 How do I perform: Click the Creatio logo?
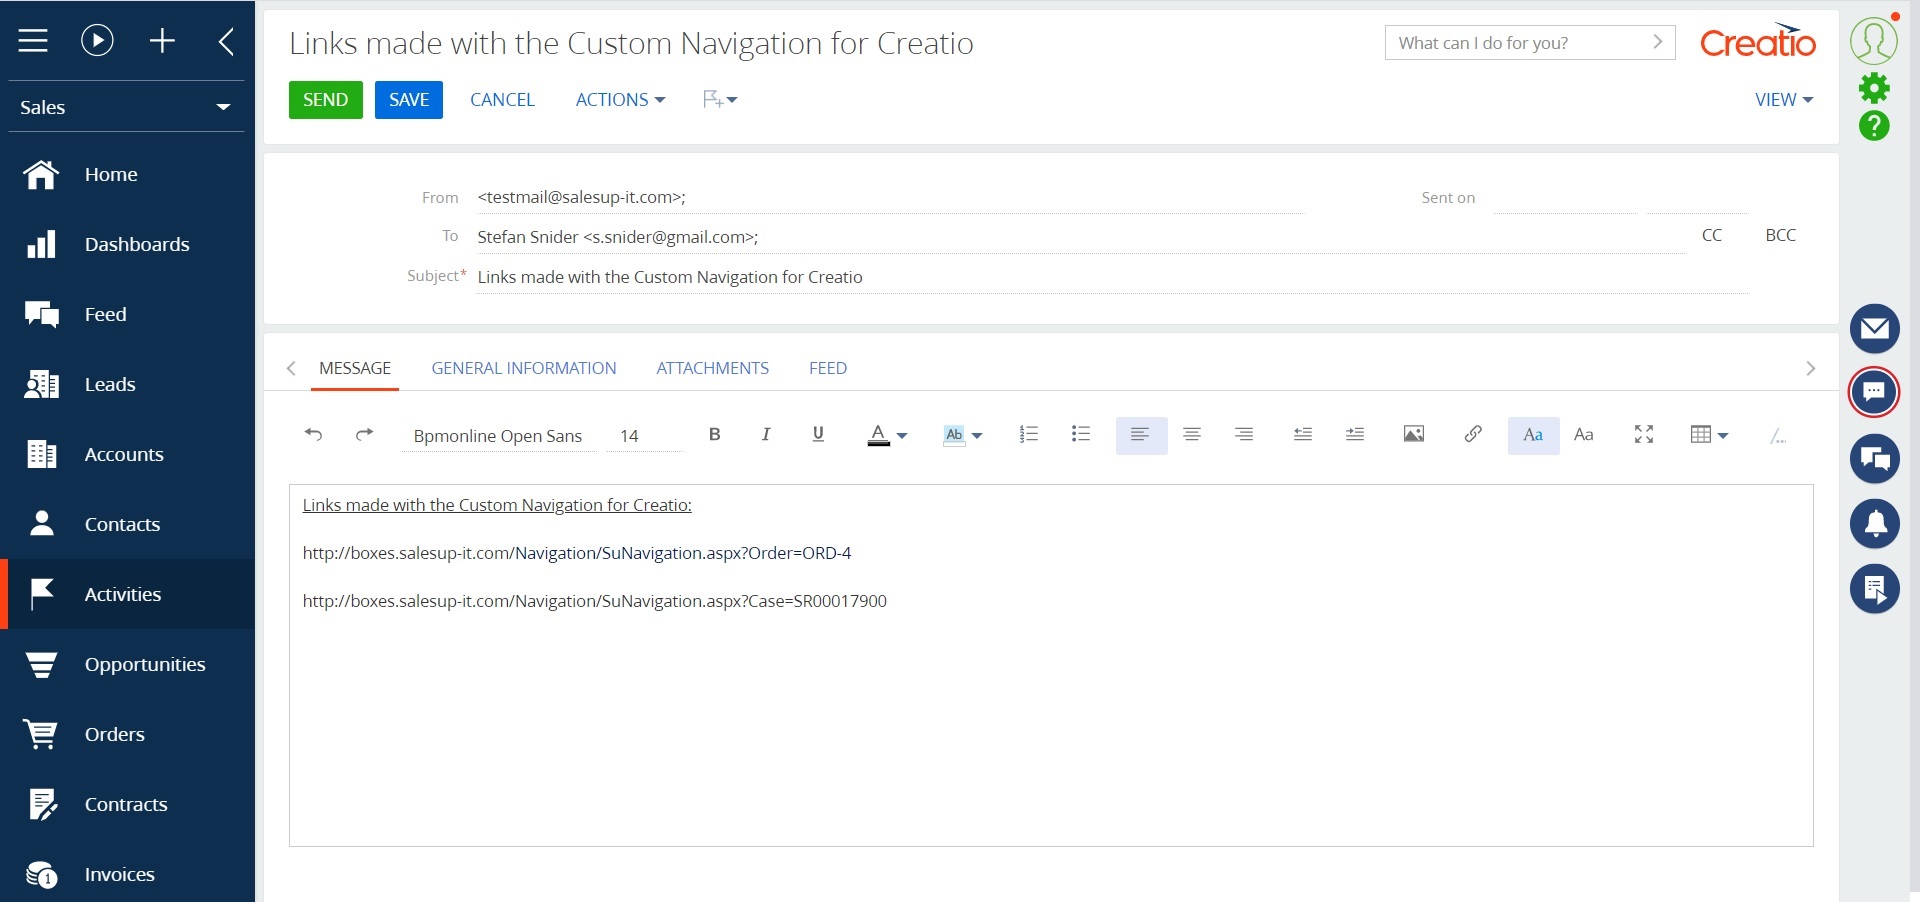pos(1758,41)
